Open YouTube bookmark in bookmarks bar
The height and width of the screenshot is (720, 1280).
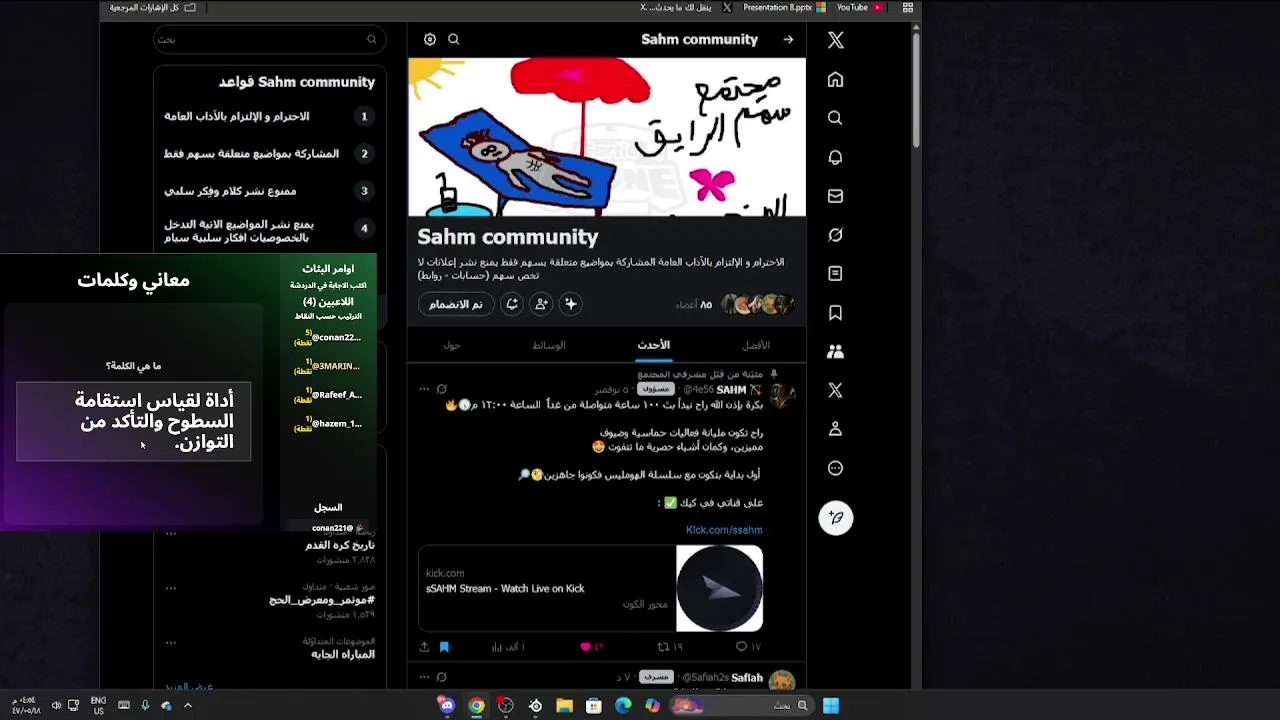[x=859, y=7]
